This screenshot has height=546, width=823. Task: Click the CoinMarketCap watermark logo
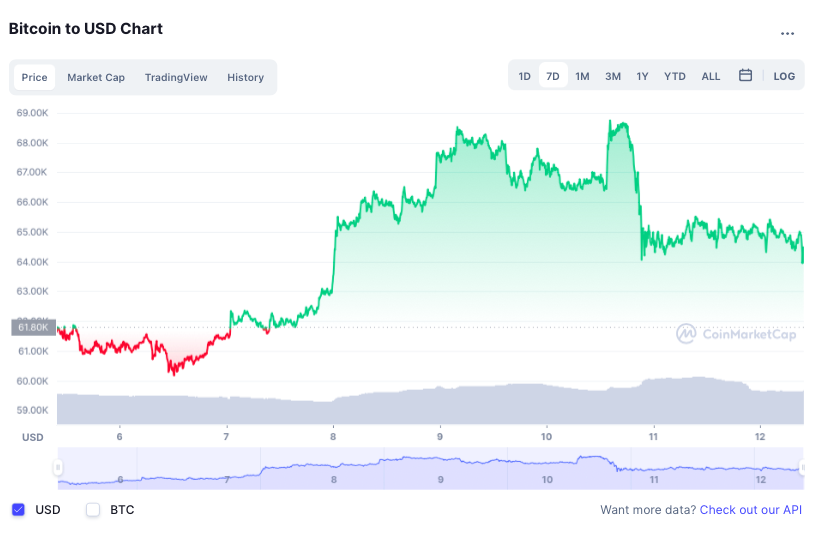click(735, 334)
